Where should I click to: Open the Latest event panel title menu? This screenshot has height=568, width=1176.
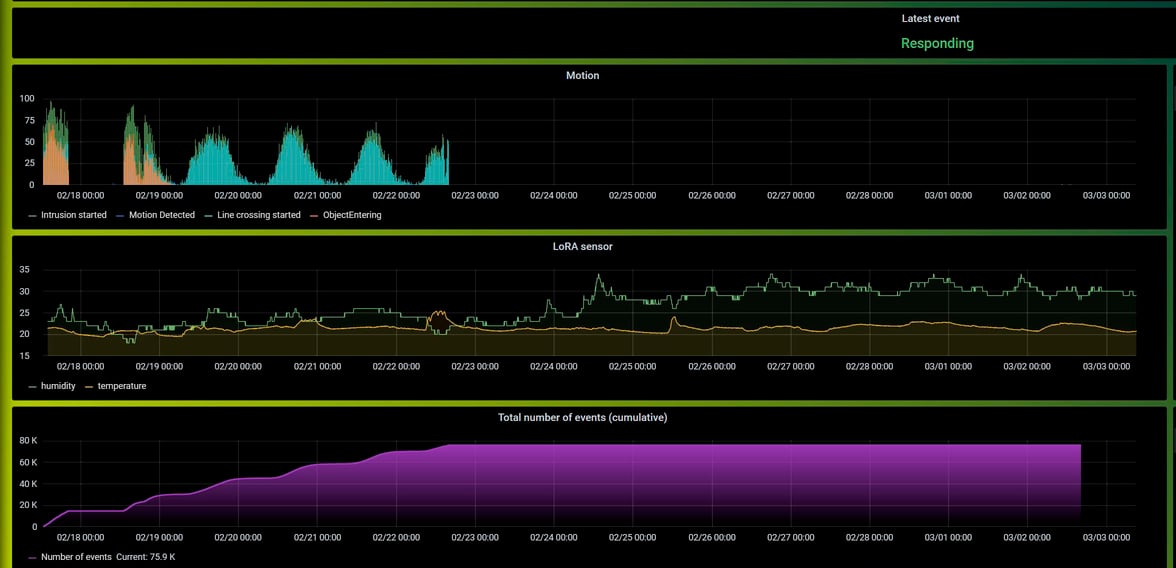point(930,19)
